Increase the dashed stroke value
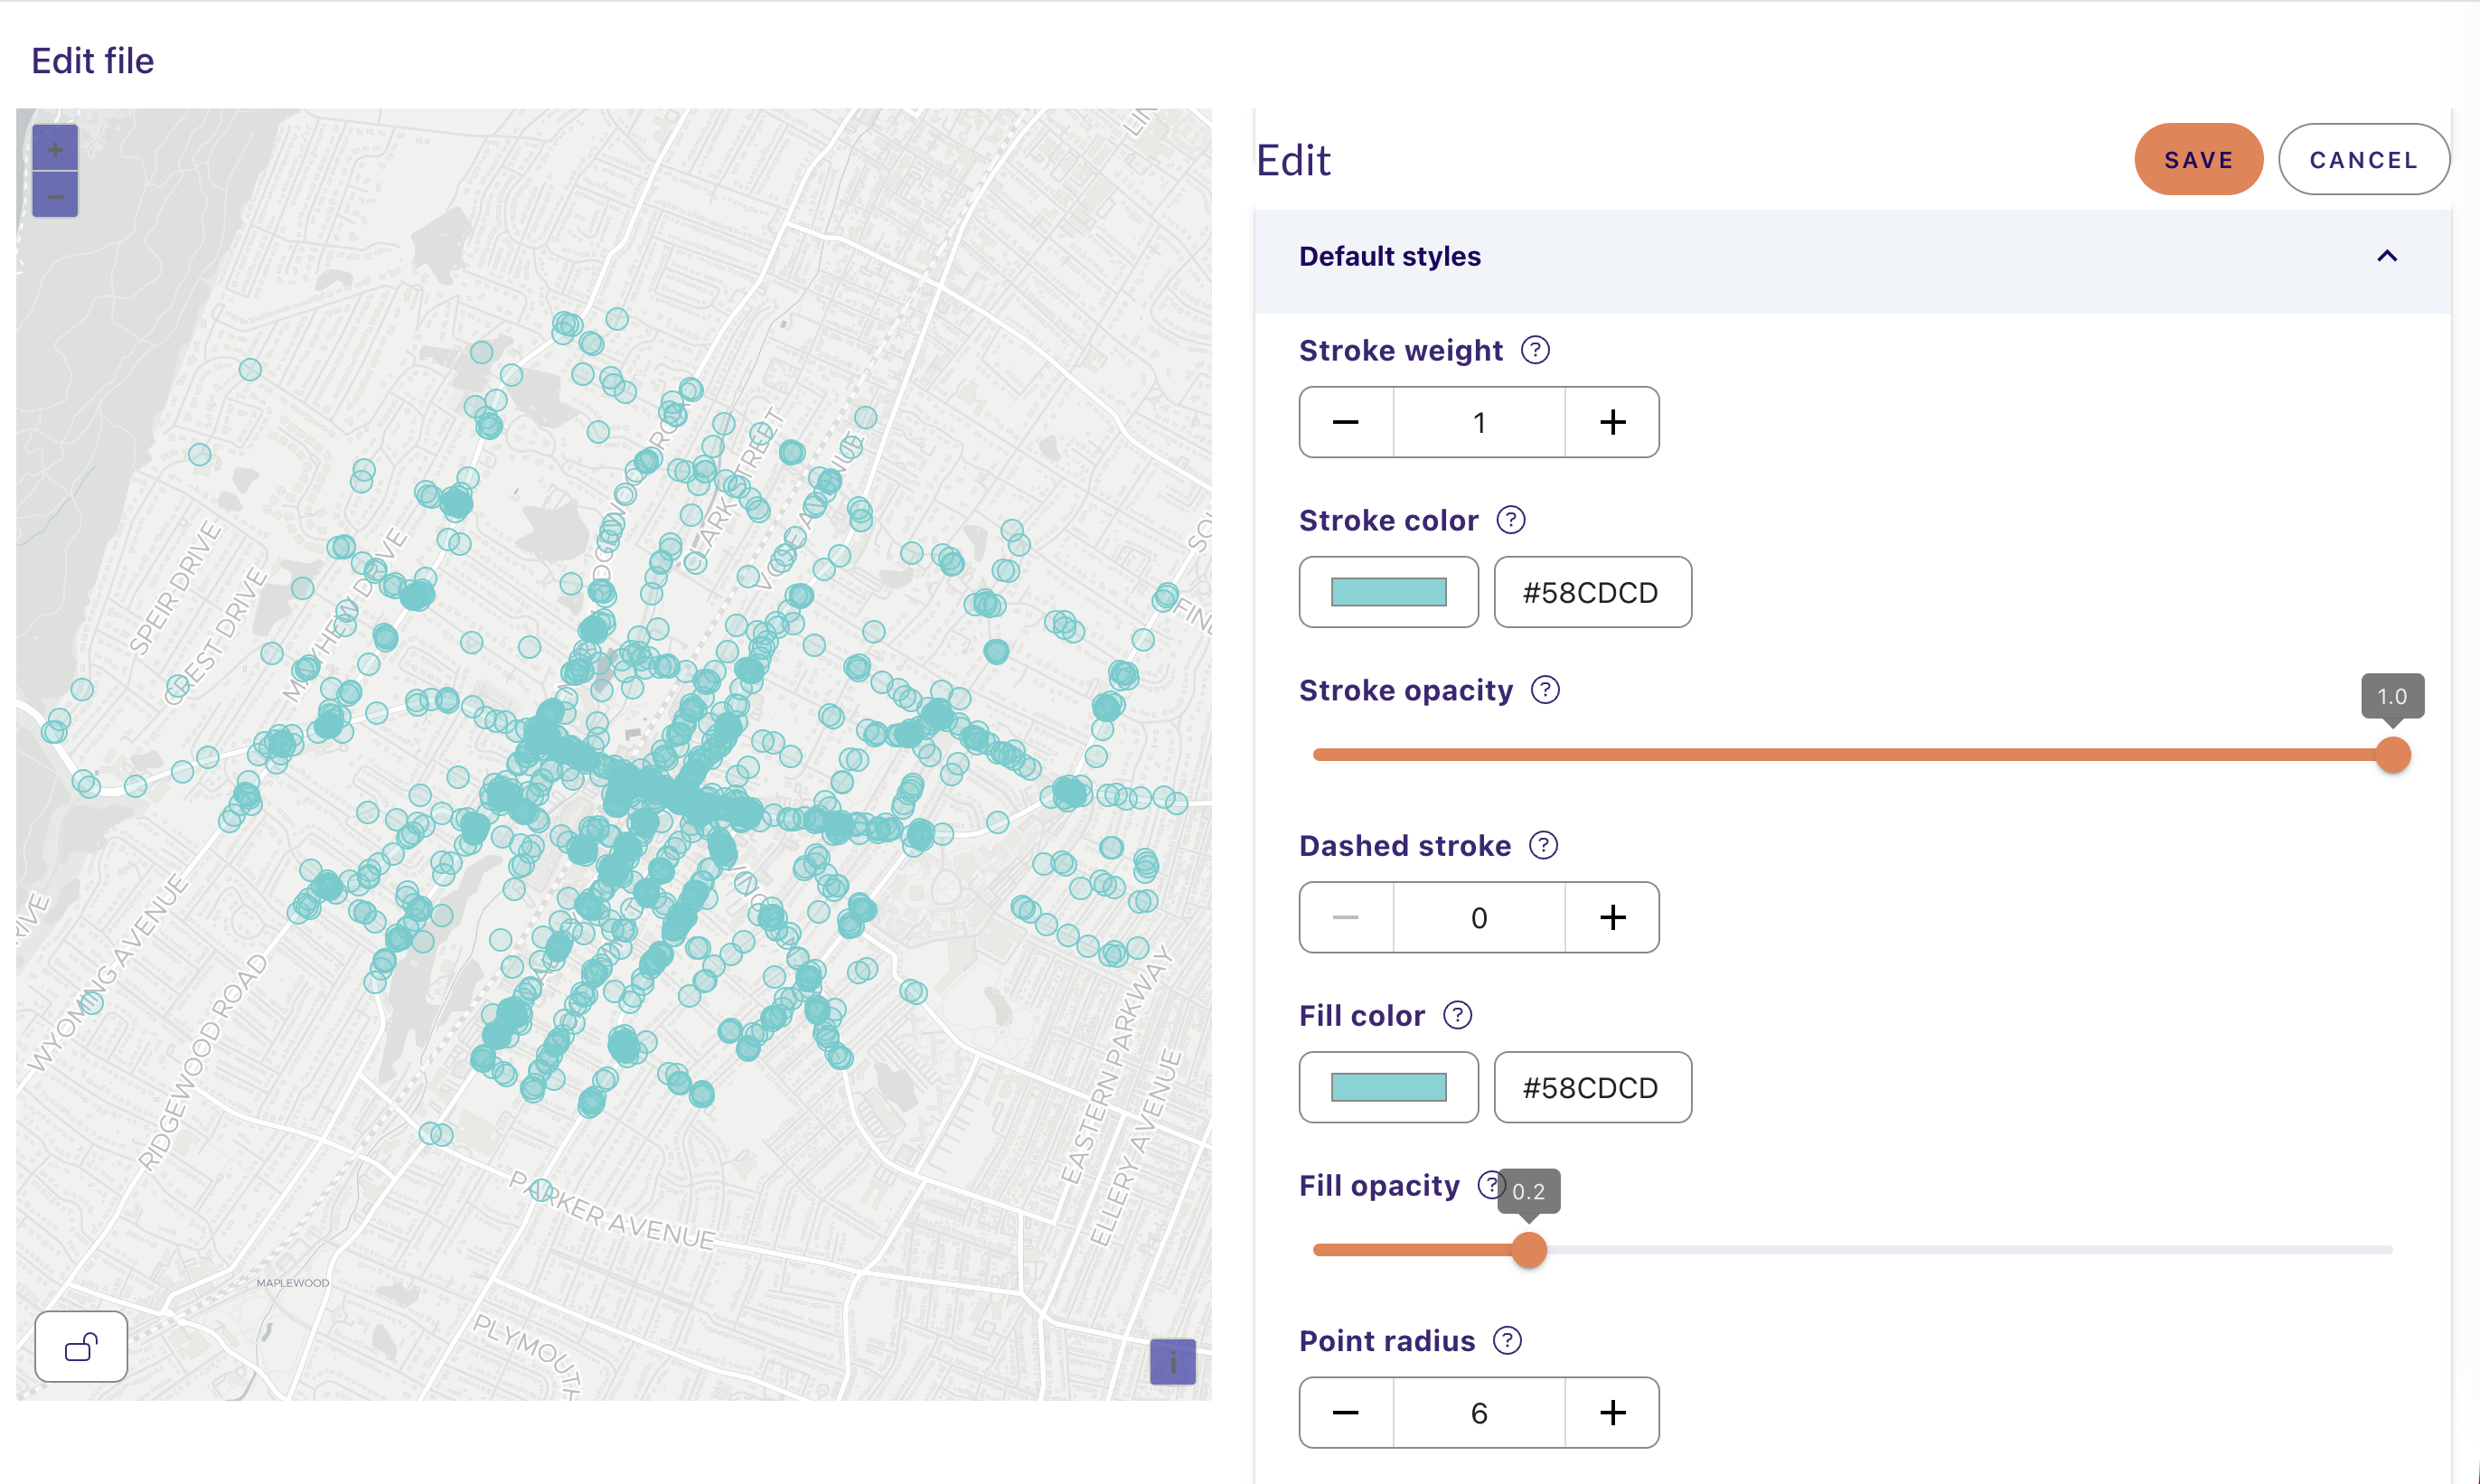 click(x=1612, y=917)
